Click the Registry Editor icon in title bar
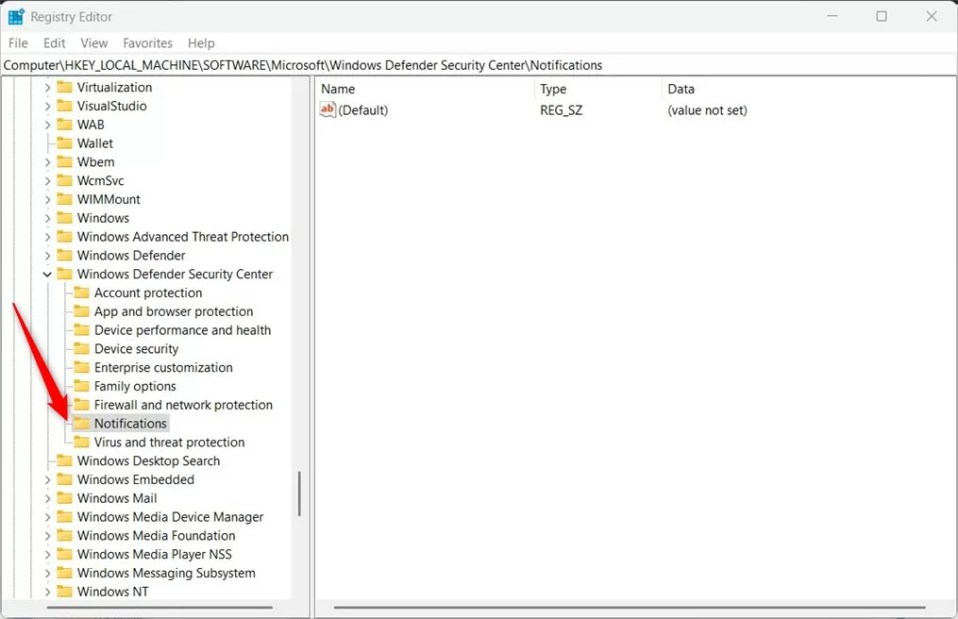 tap(16, 15)
